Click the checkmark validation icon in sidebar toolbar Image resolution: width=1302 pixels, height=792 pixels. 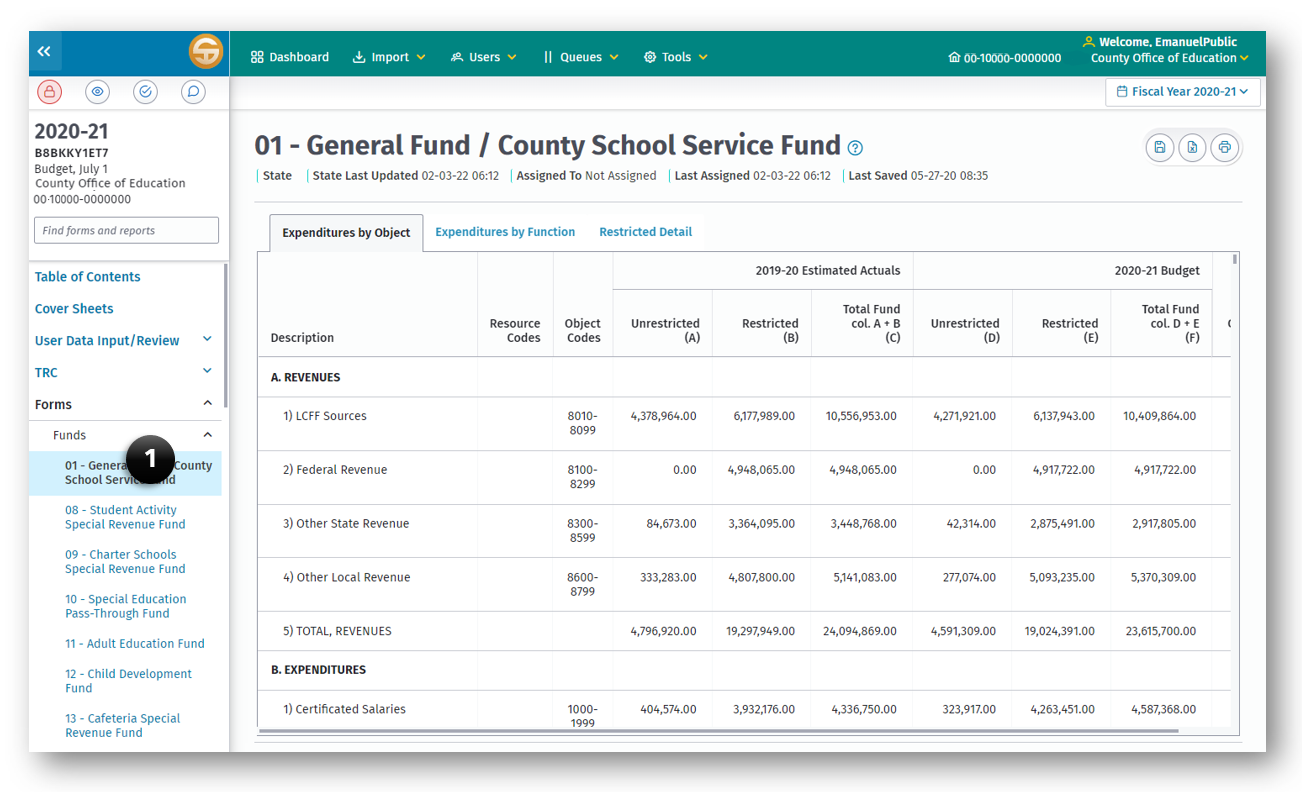[145, 91]
